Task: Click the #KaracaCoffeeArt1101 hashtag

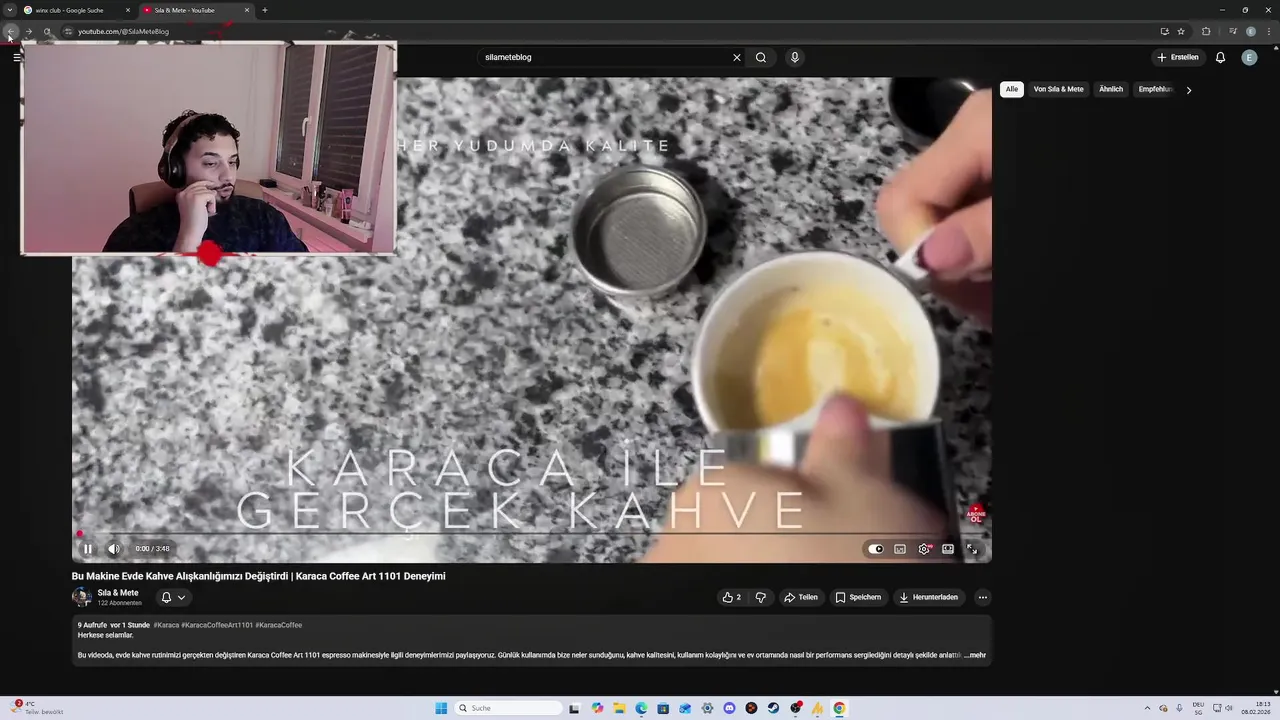Action: (x=217, y=625)
